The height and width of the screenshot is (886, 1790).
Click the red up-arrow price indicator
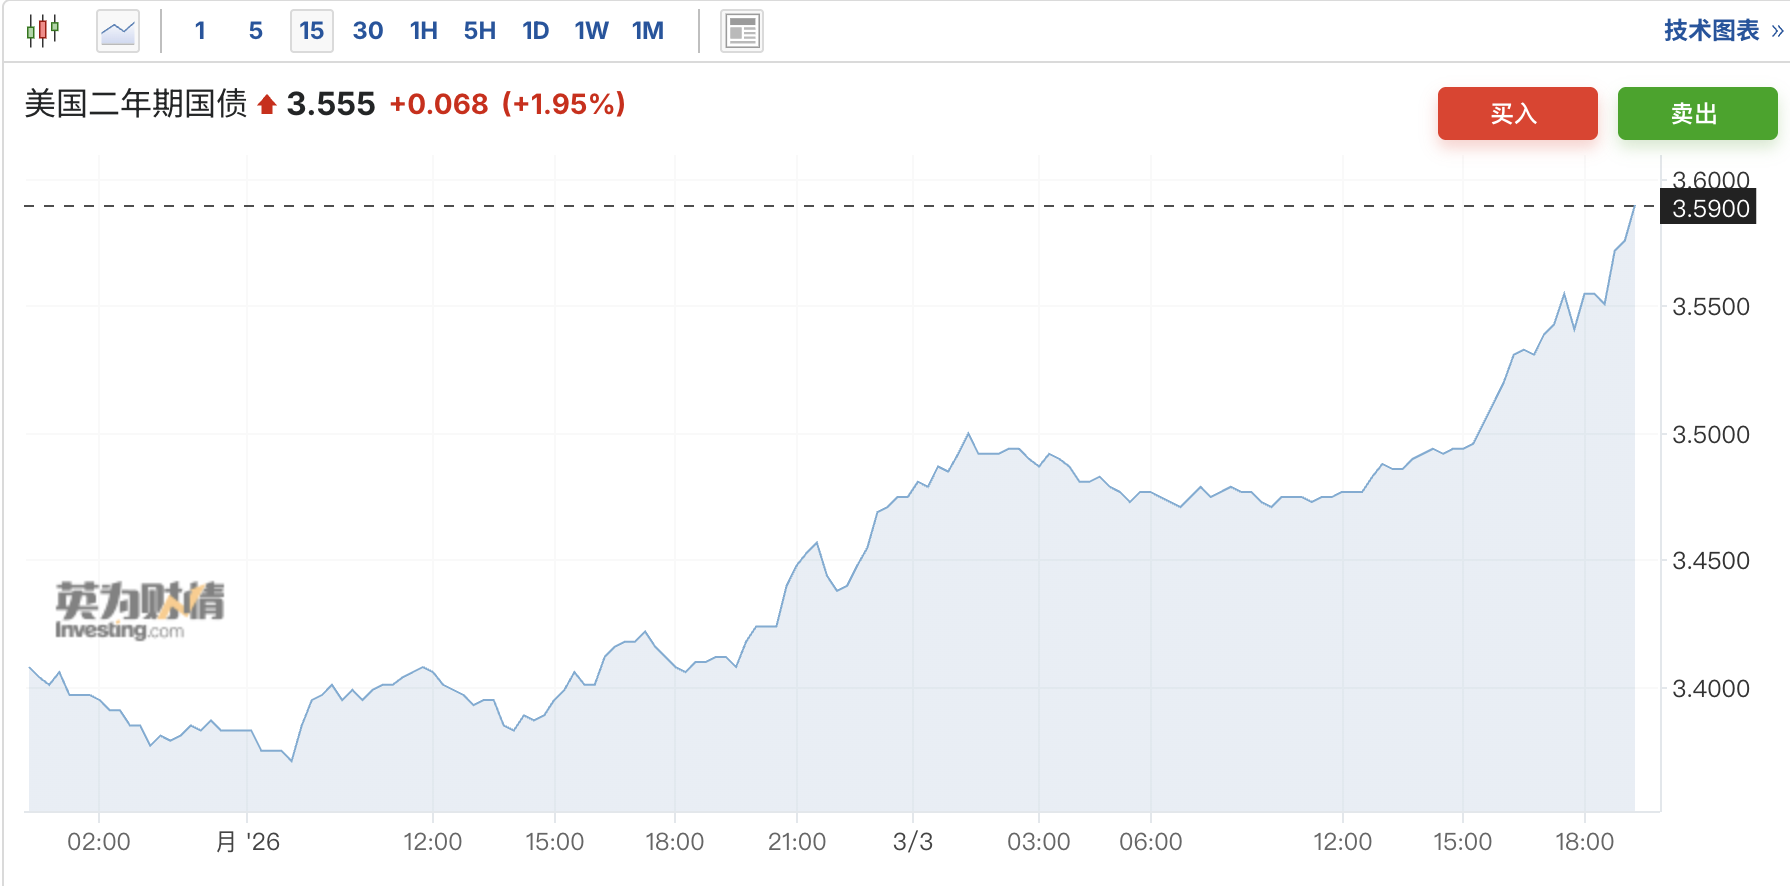click(x=266, y=105)
